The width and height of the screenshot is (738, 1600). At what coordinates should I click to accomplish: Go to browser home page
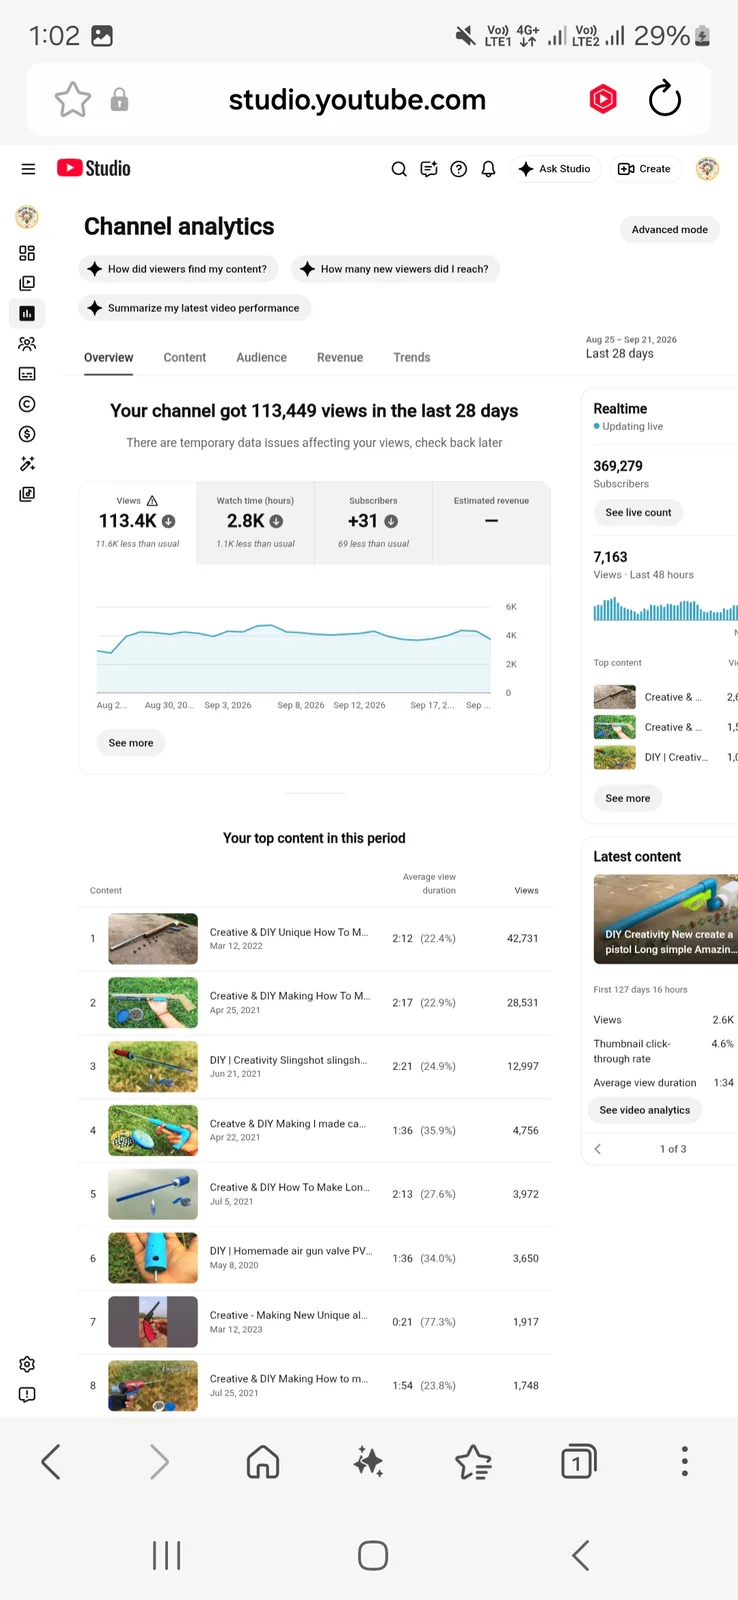(x=263, y=1462)
